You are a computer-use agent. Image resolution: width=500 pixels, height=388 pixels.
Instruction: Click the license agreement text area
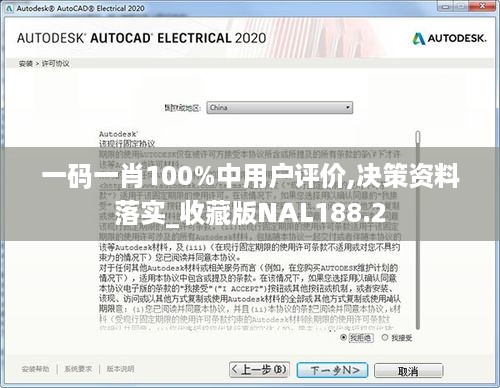[250, 230]
